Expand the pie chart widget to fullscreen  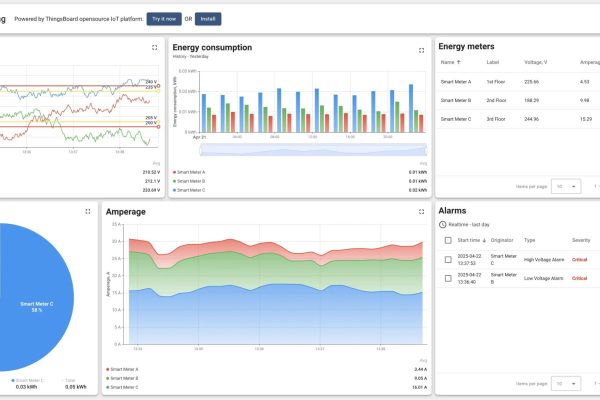tap(88, 211)
